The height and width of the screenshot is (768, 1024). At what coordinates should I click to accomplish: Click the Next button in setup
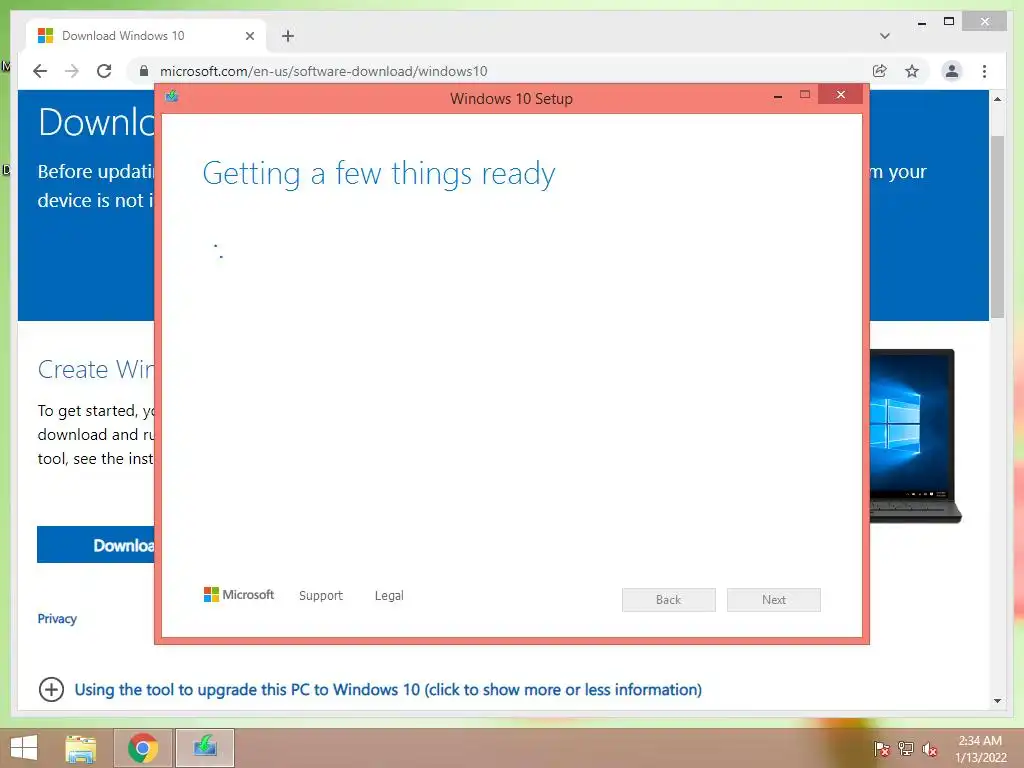click(774, 600)
